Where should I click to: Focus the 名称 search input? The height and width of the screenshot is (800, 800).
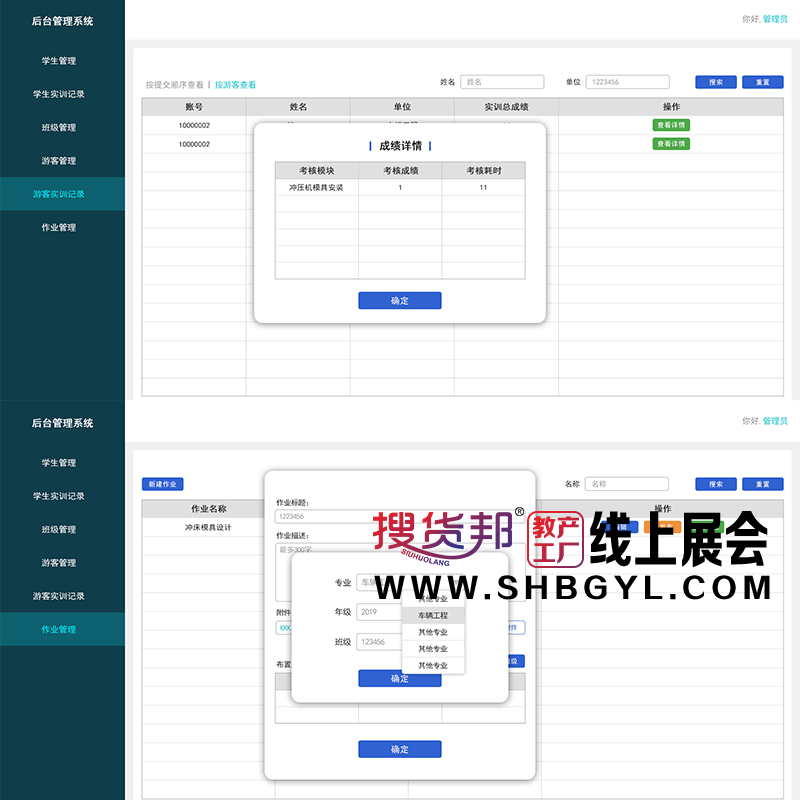coord(627,484)
